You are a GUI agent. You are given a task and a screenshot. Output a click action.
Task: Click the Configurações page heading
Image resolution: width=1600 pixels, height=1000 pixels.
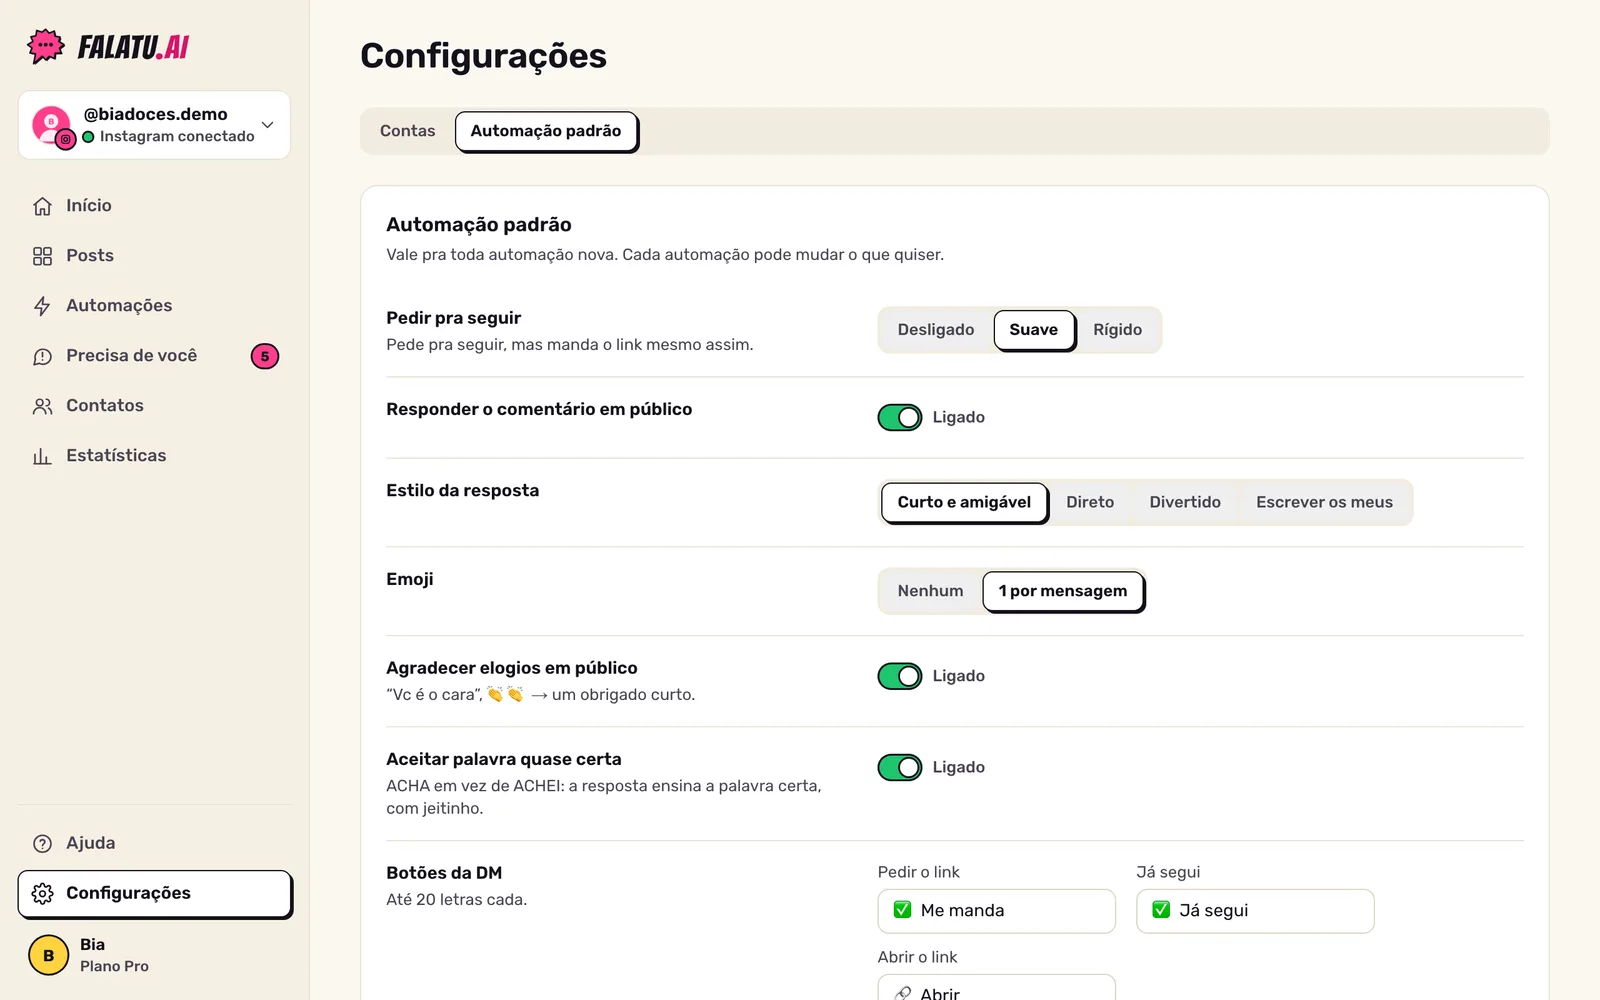pyautogui.click(x=484, y=56)
